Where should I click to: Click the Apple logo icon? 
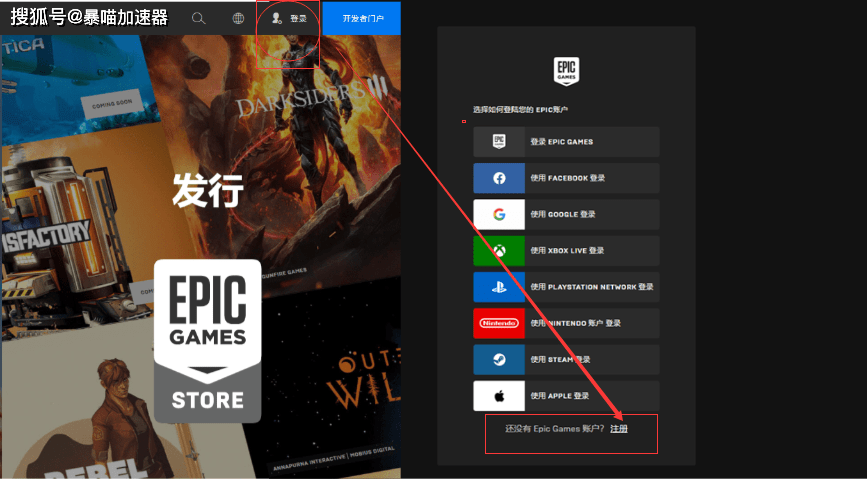coord(499,396)
